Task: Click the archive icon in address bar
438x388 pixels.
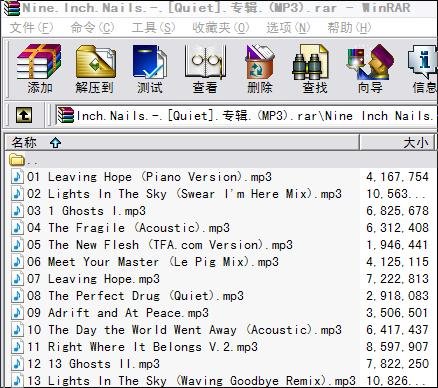Action: click(x=66, y=115)
